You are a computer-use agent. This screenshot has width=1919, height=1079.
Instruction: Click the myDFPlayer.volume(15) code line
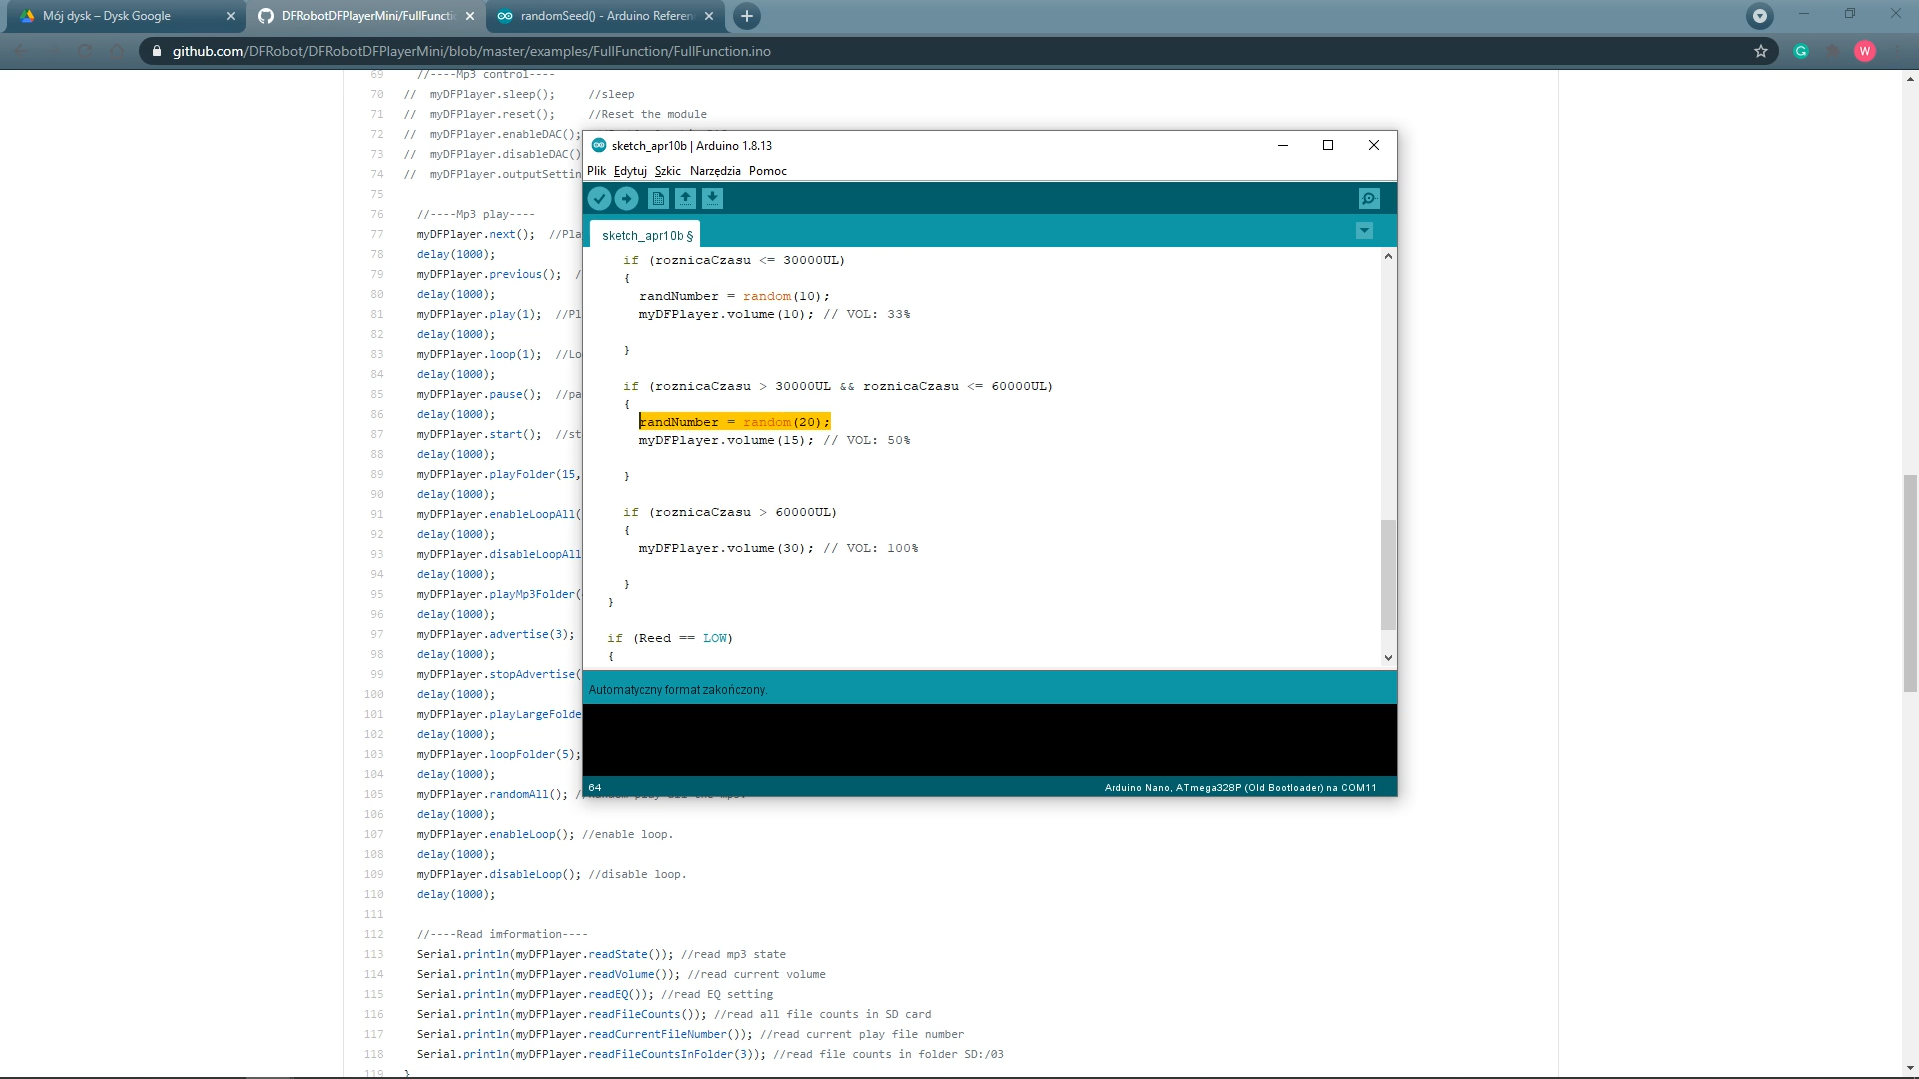click(774, 440)
